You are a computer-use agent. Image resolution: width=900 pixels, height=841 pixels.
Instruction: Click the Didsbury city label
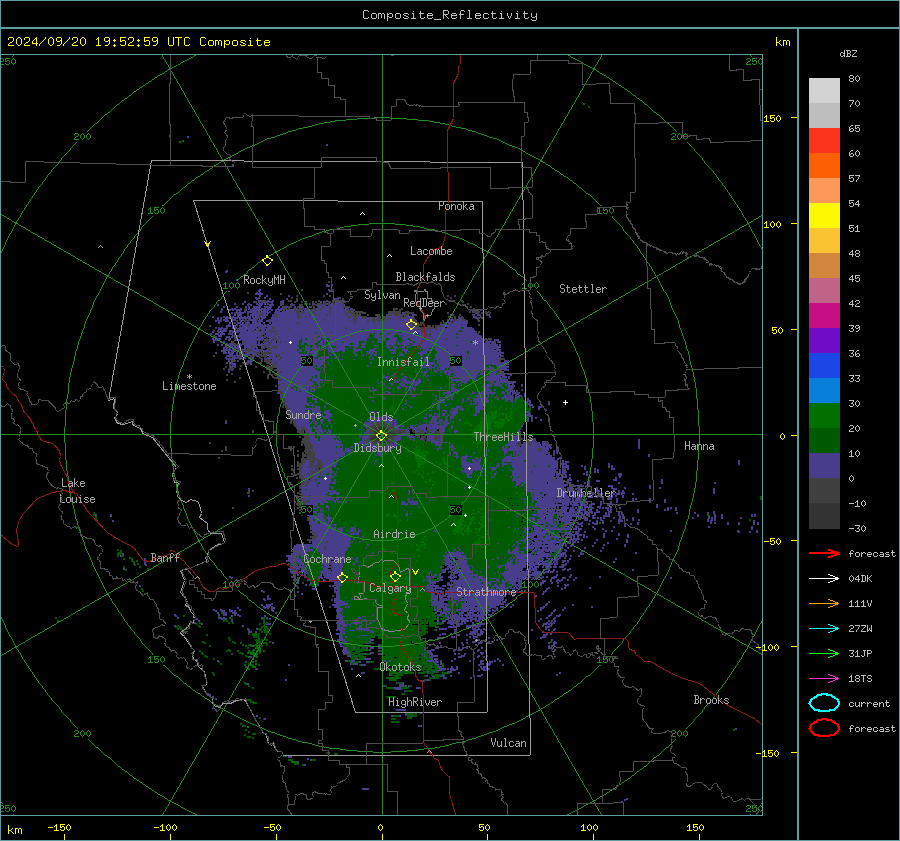tap(377, 448)
